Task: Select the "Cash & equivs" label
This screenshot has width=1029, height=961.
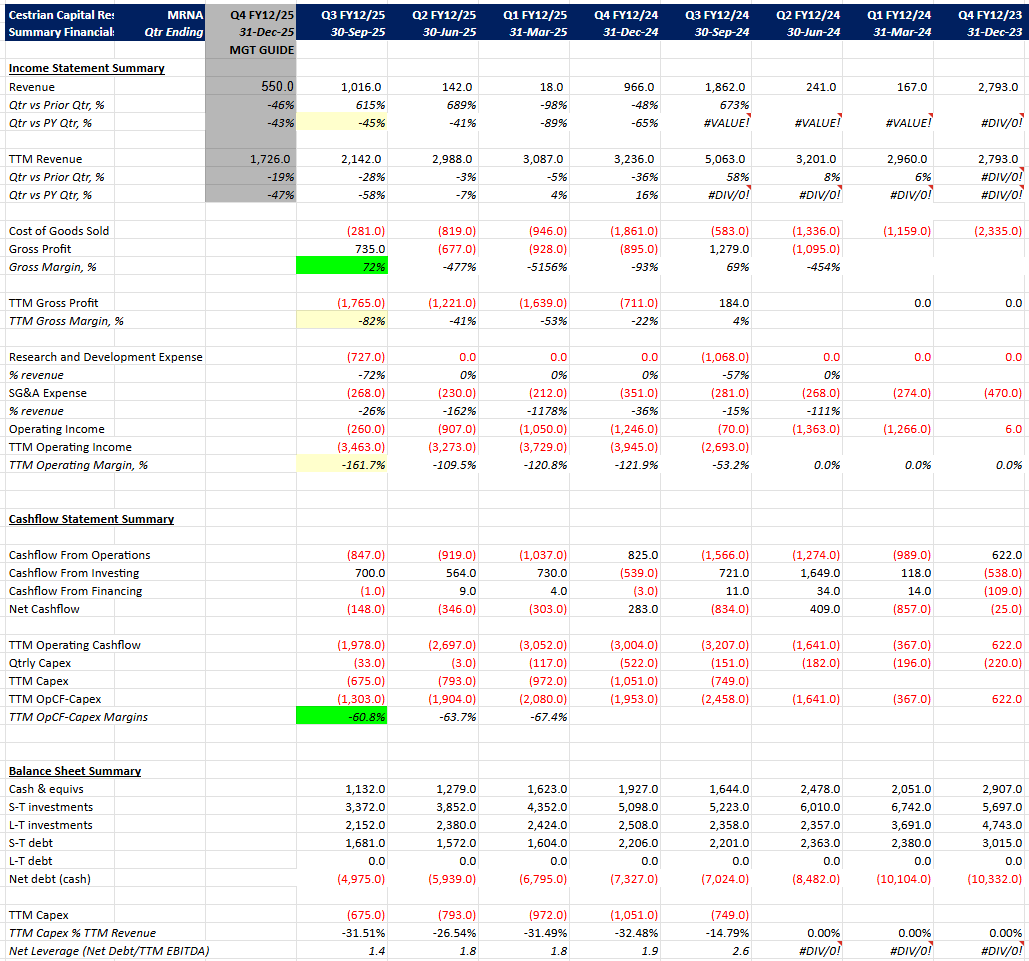Action: coord(47,789)
